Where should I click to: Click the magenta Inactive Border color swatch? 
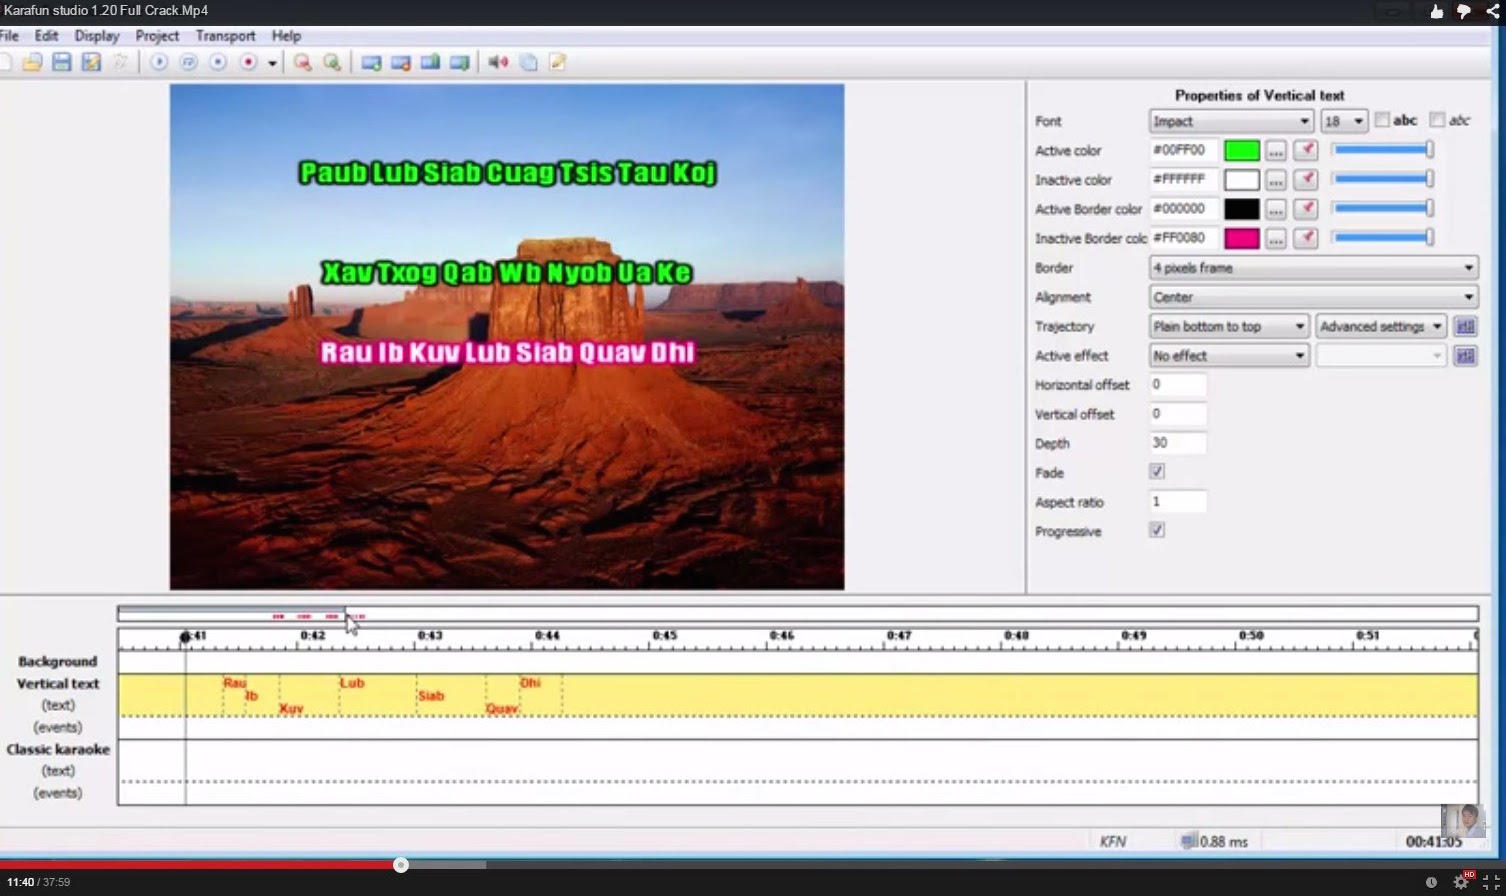click(x=1242, y=238)
